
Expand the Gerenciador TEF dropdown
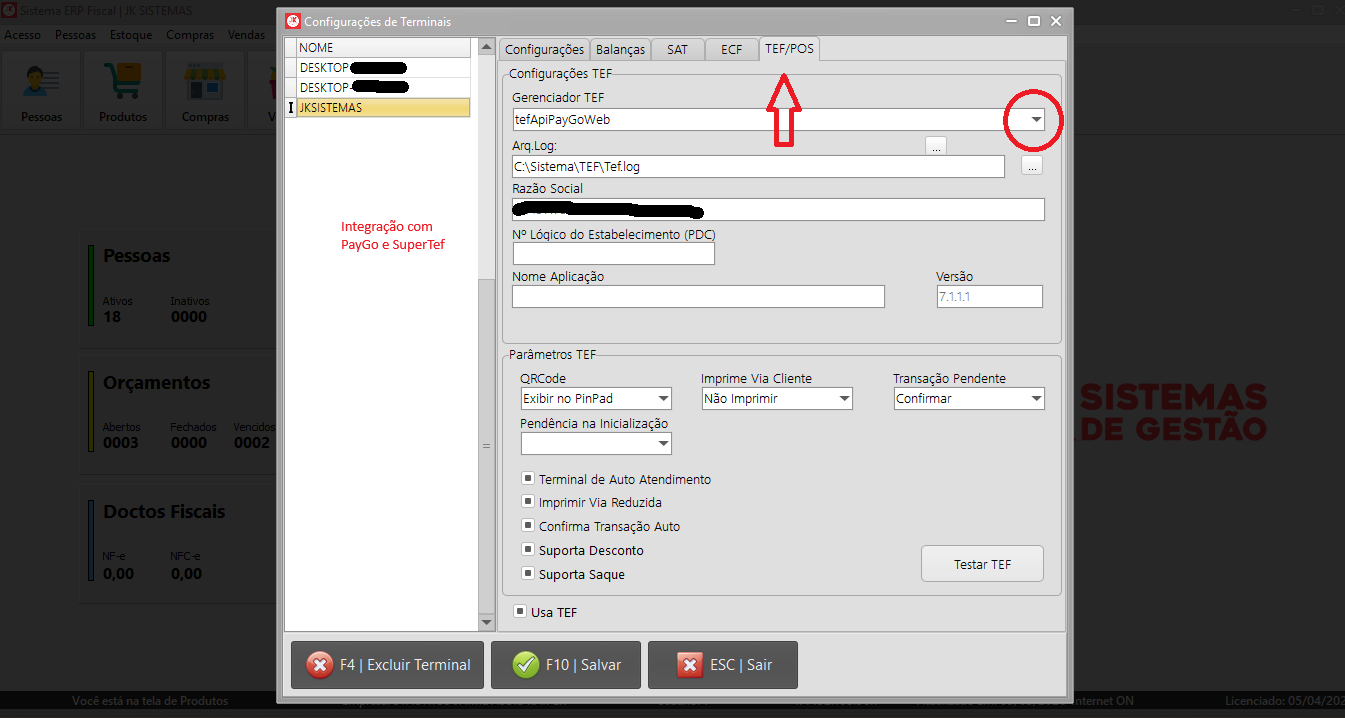pyautogui.click(x=1036, y=119)
